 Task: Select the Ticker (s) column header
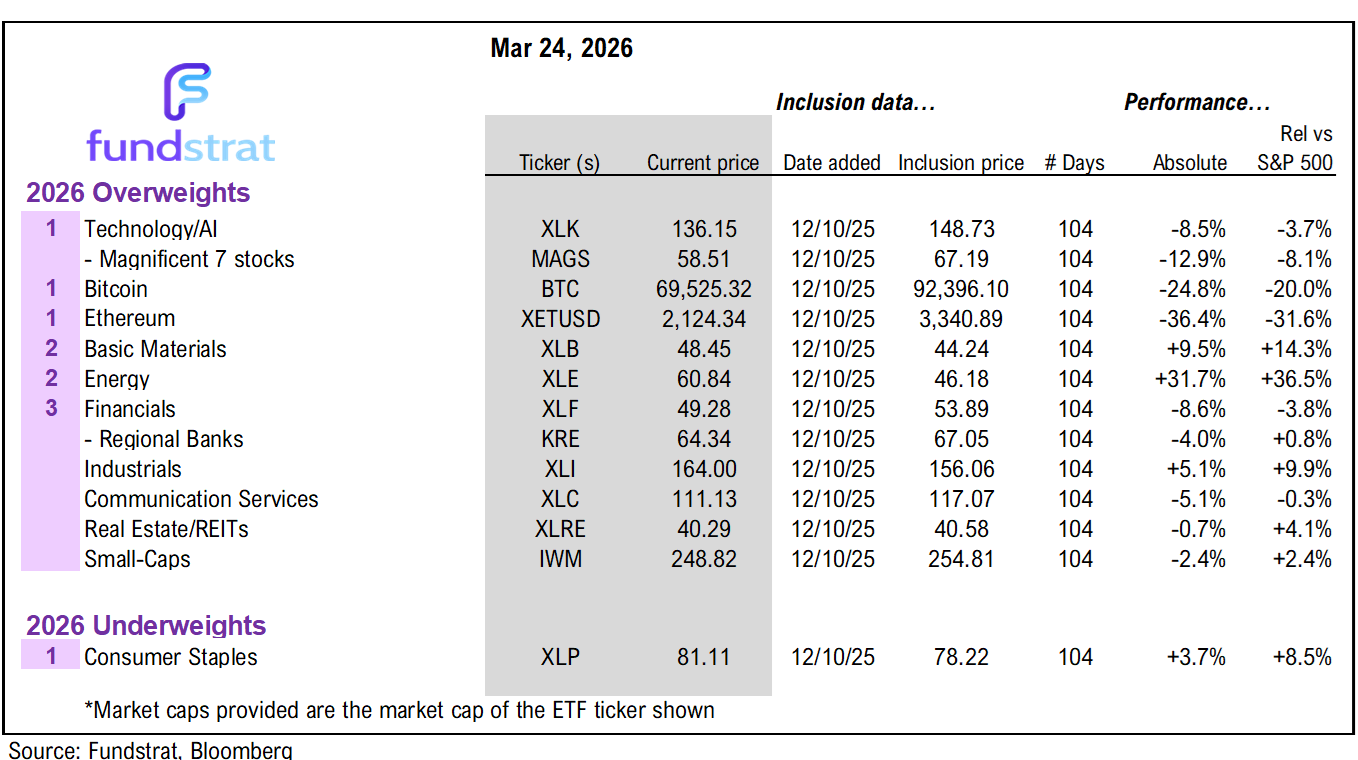[x=559, y=163]
